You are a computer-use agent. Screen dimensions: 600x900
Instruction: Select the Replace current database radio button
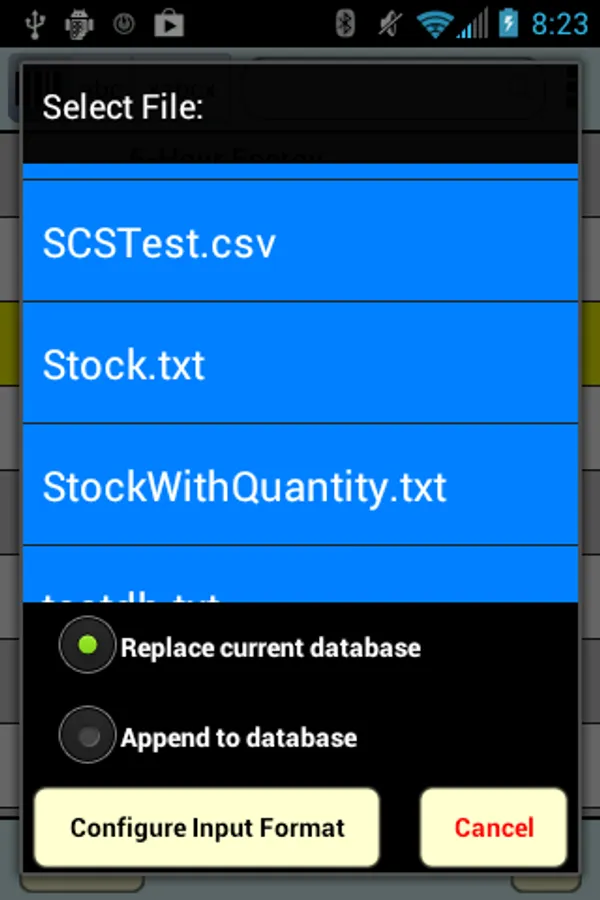[x=88, y=645]
